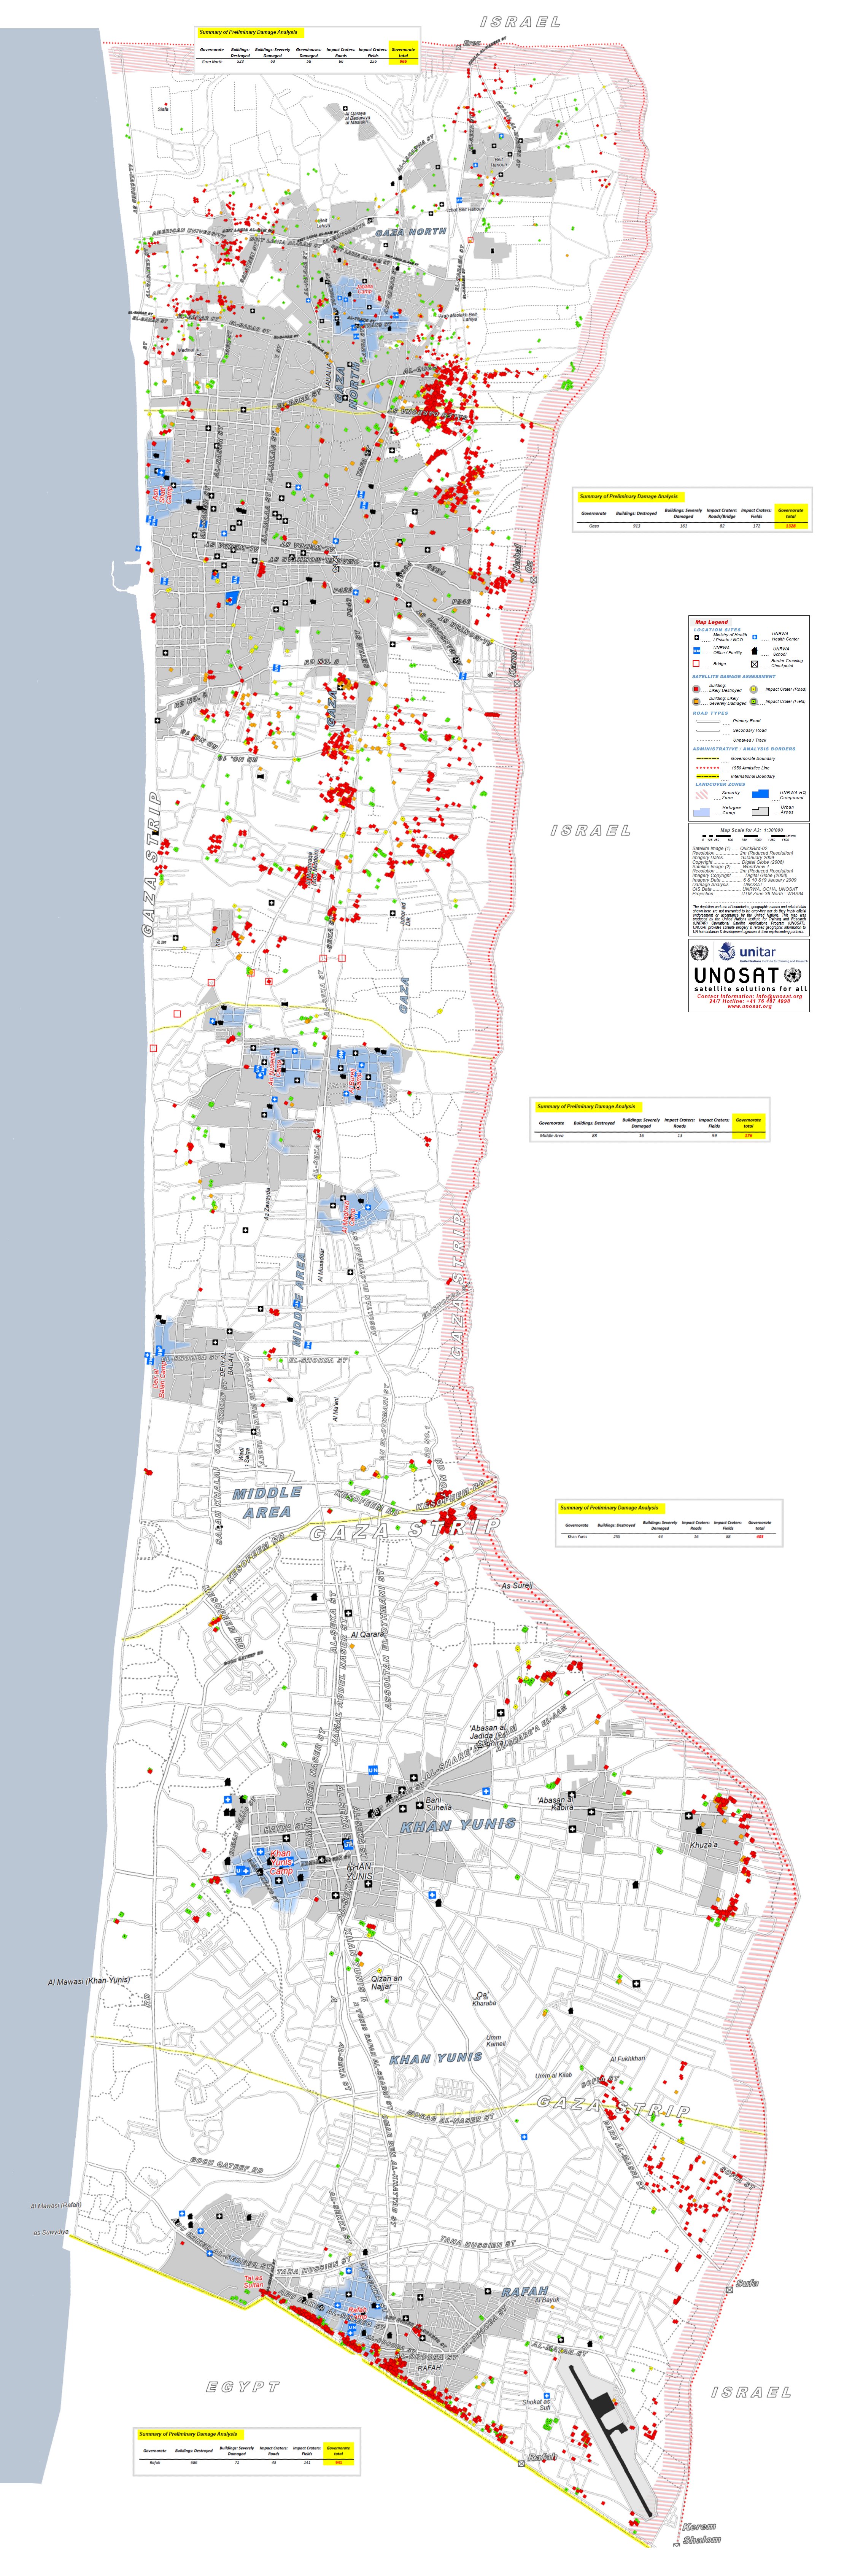
Task: Click the UNRWA School house icon in legend
Action: [x=755, y=651]
